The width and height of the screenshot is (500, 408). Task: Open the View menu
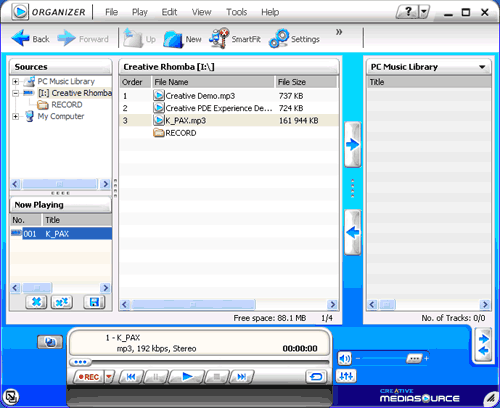[x=201, y=12]
